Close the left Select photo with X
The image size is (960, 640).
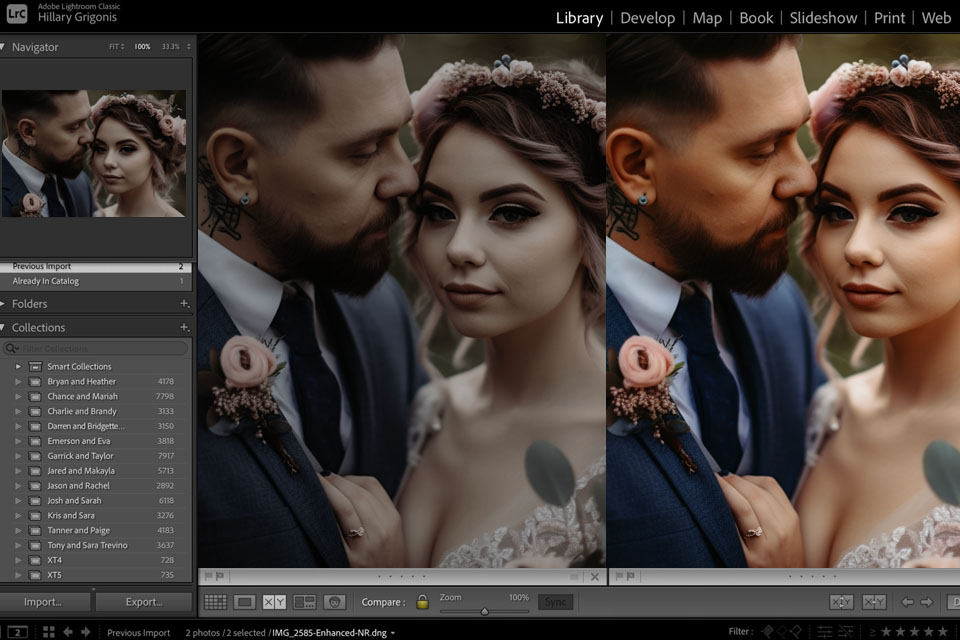pyautogui.click(x=594, y=576)
